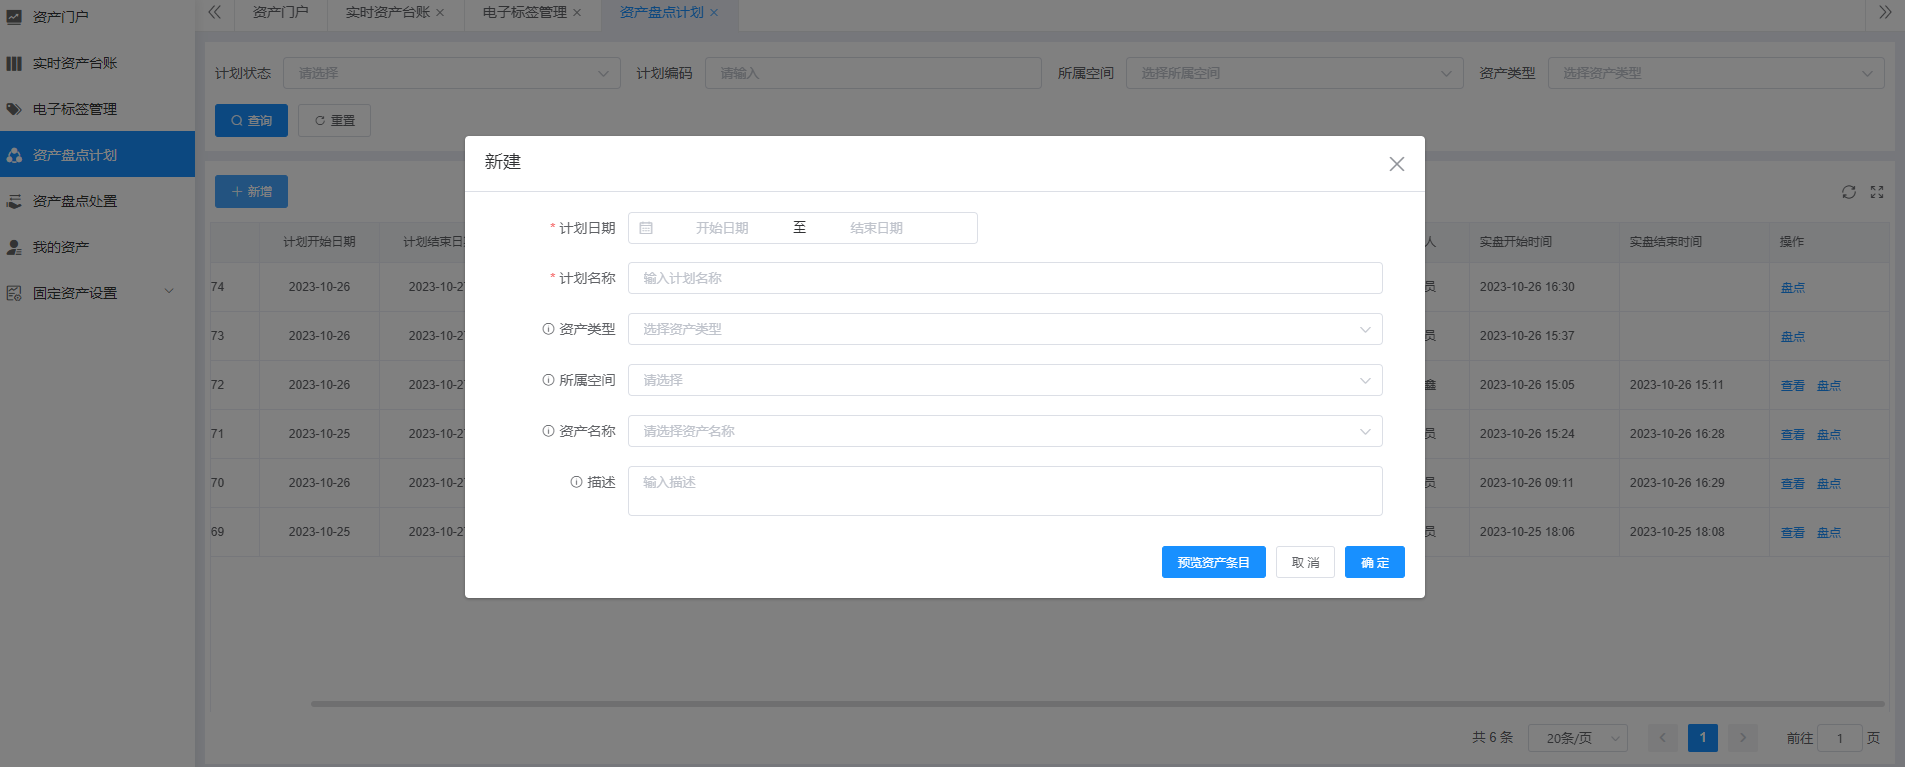Switch to the 实时资产台账 tab
The image size is (1905, 767).
[x=387, y=12]
